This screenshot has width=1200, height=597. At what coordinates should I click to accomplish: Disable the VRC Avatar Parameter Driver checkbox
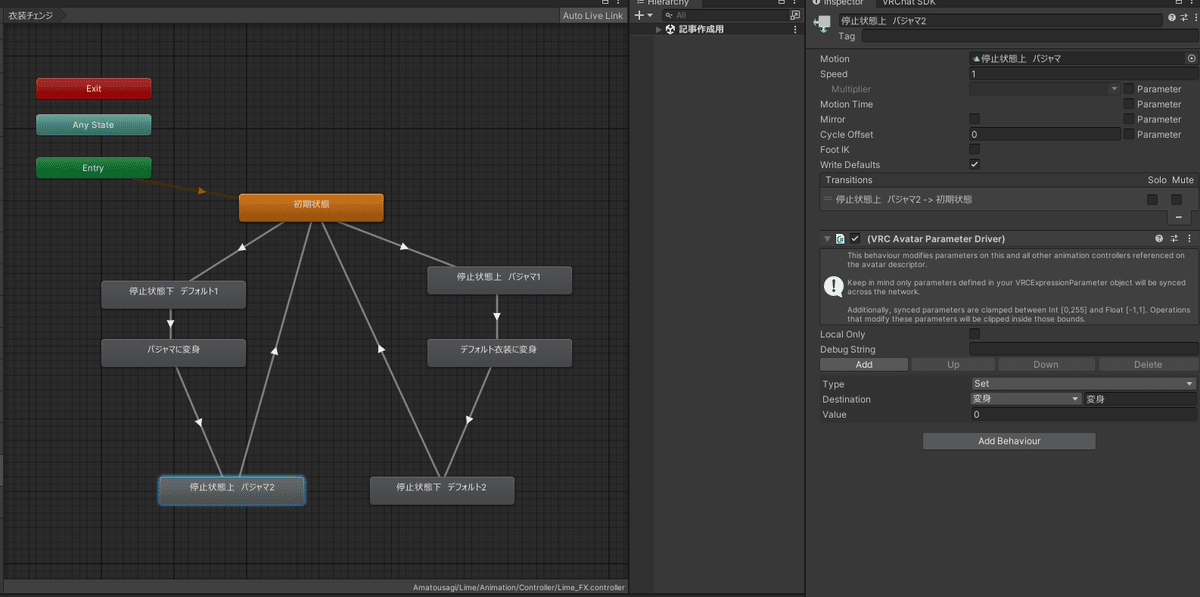(855, 239)
